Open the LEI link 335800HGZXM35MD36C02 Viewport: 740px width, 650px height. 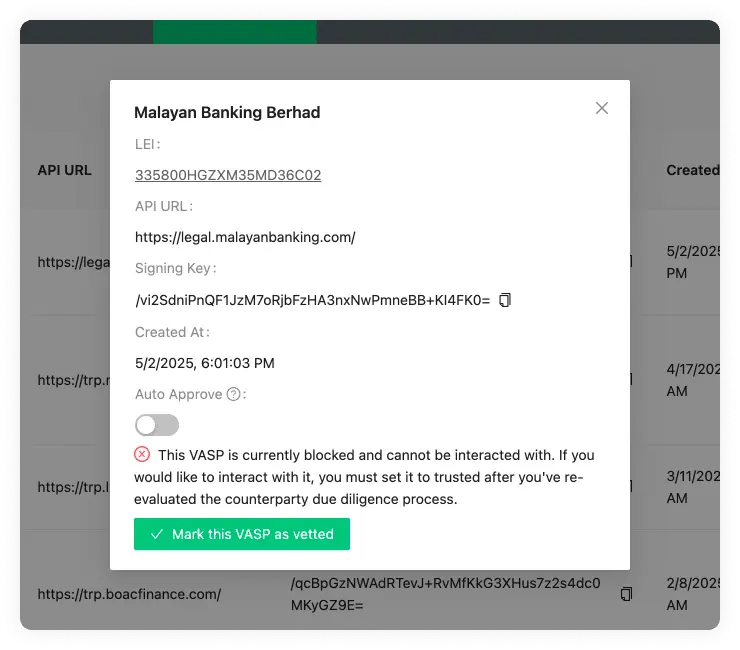click(228, 175)
